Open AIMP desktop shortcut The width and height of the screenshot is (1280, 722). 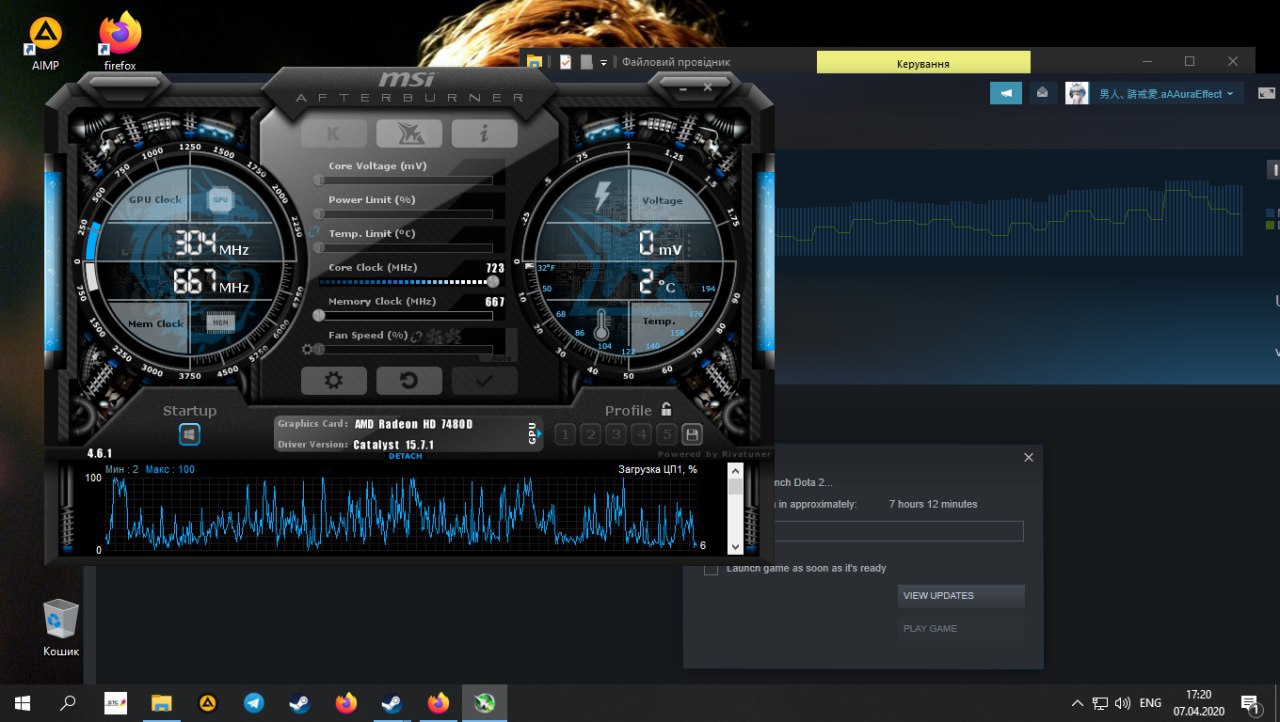point(45,44)
